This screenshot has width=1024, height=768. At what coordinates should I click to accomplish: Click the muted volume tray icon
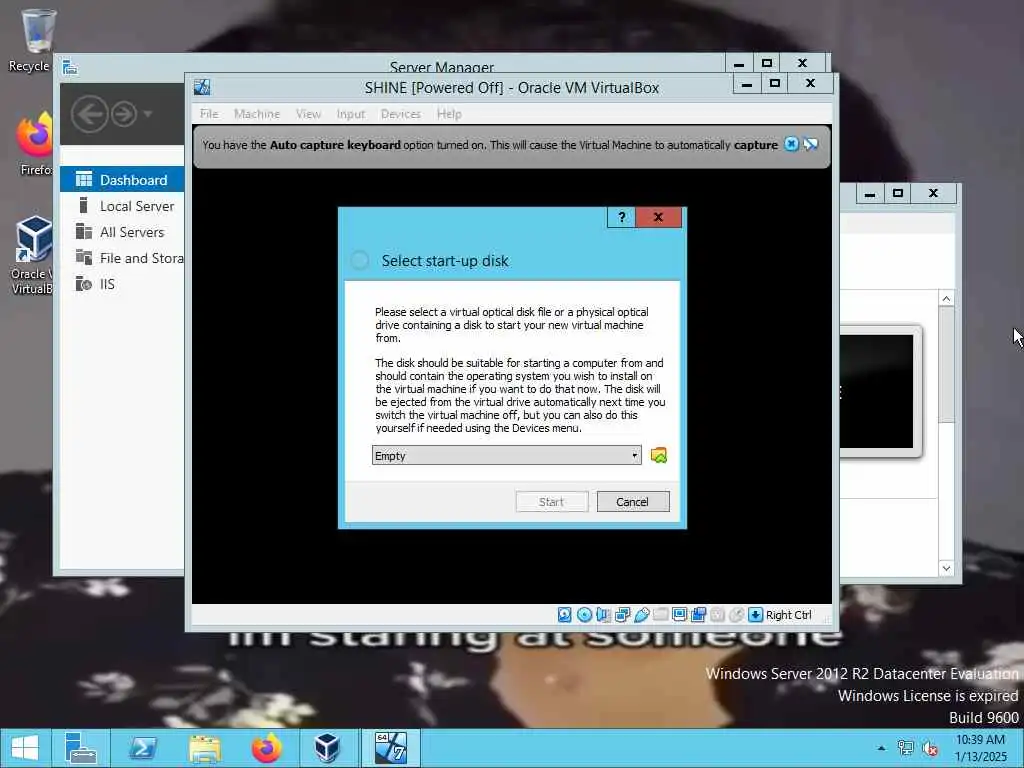929,748
